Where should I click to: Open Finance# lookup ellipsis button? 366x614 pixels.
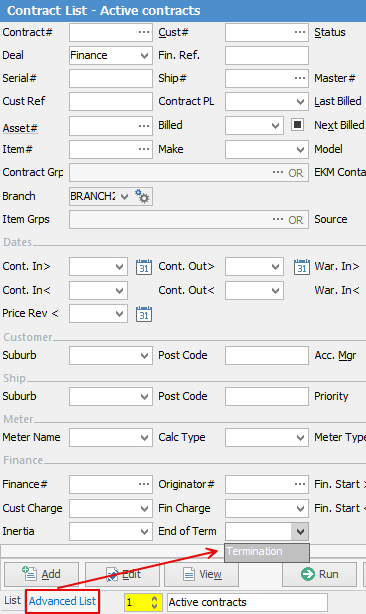click(144, 484)
